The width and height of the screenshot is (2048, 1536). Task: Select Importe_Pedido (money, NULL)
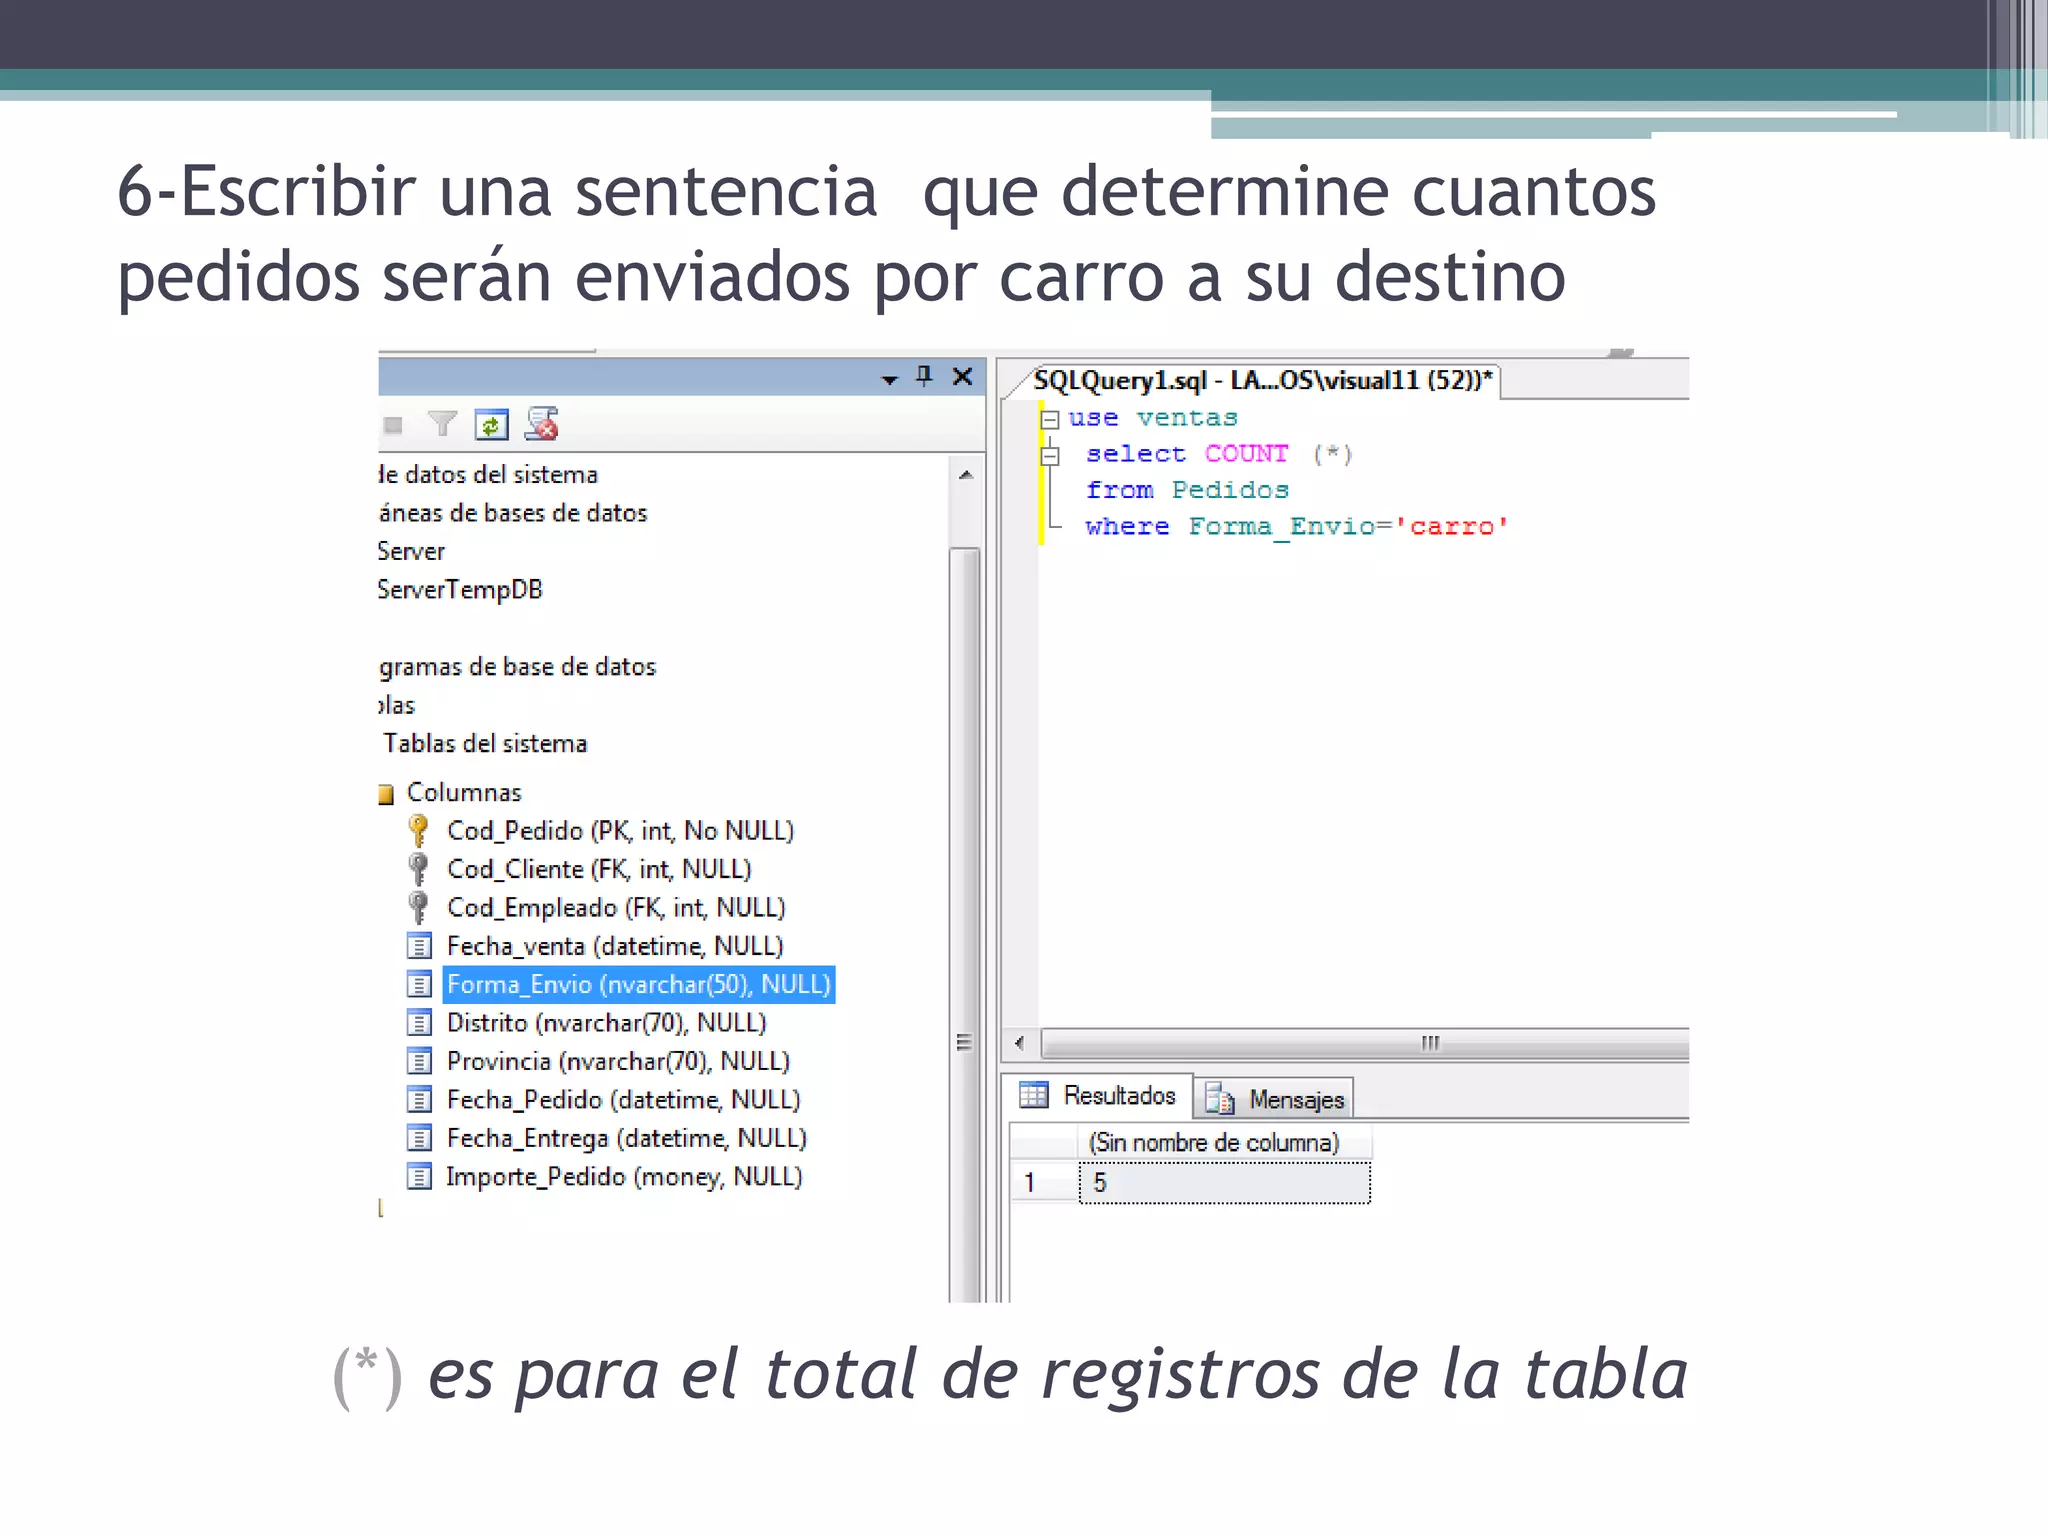624,1177
